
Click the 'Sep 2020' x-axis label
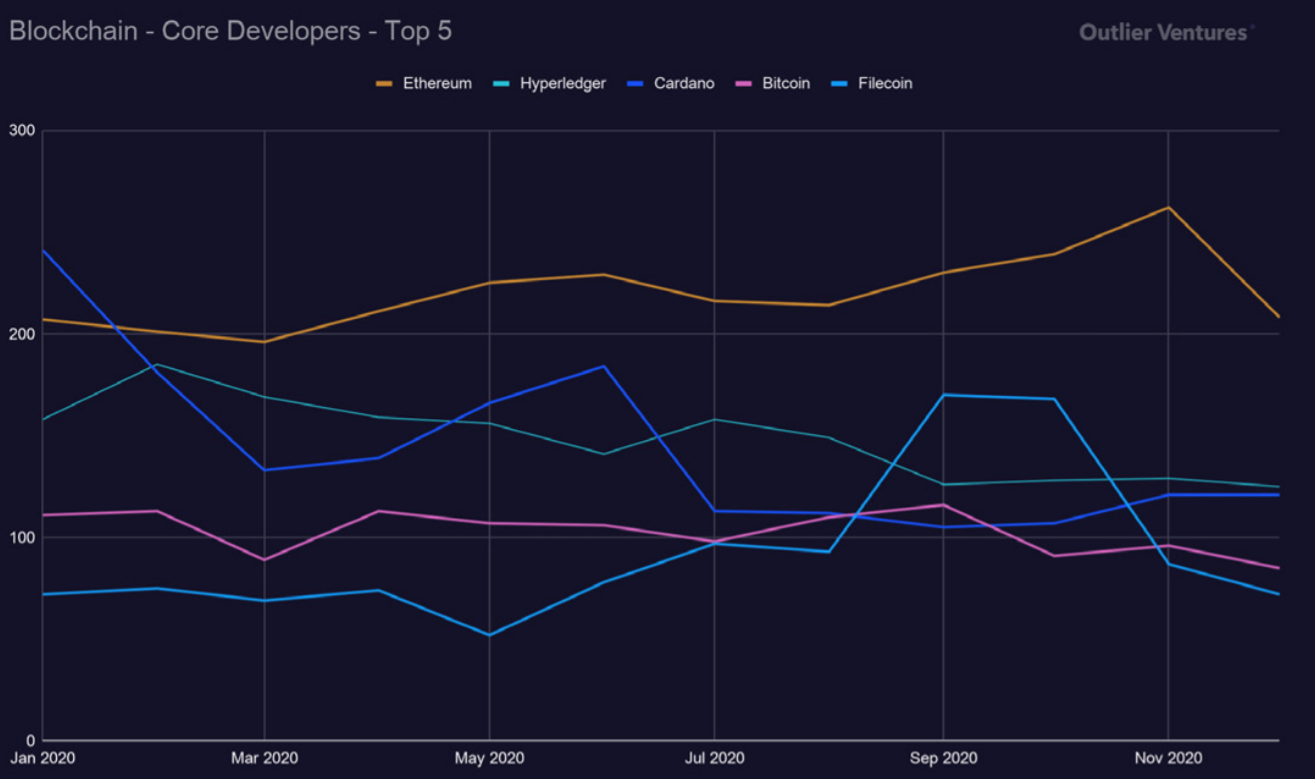coord(943,758)
